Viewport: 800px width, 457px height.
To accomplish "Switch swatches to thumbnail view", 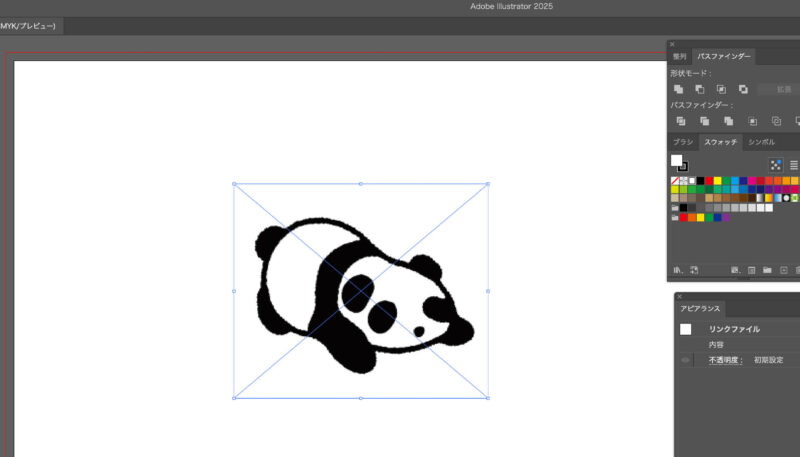I will 775,164.
